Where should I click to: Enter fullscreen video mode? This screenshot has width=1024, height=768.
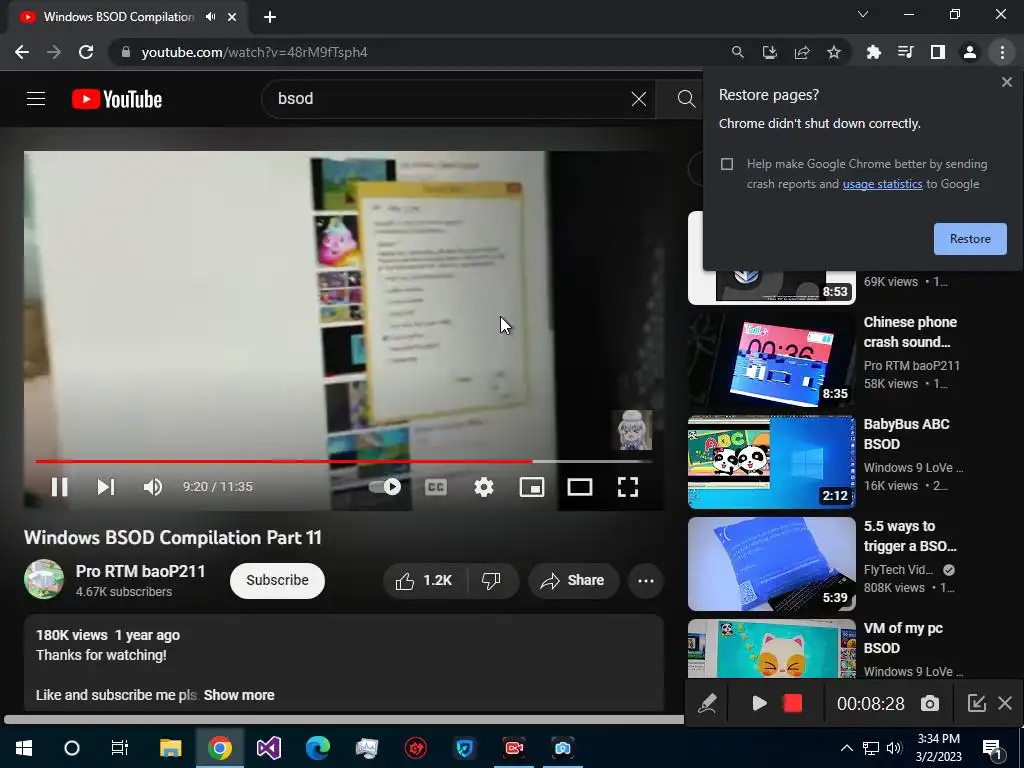pos(628,487)
